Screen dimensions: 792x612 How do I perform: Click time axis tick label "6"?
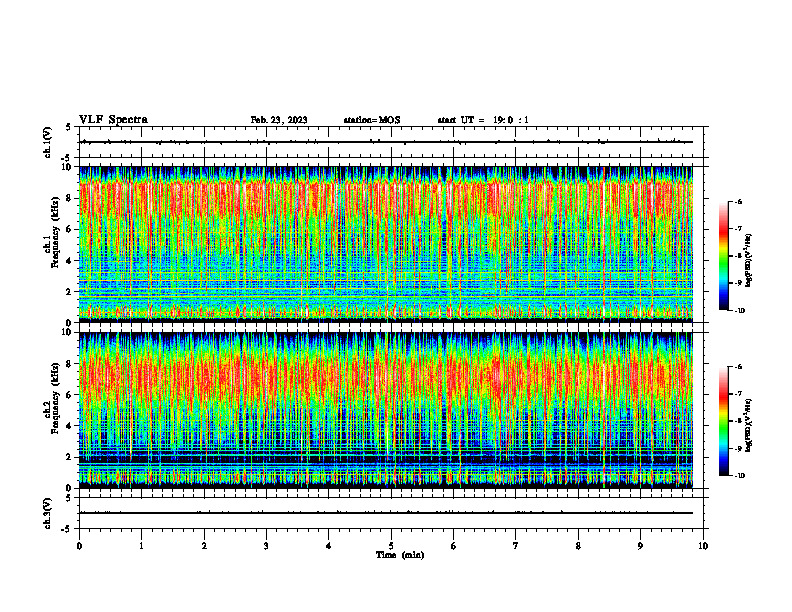coord(454,546)
